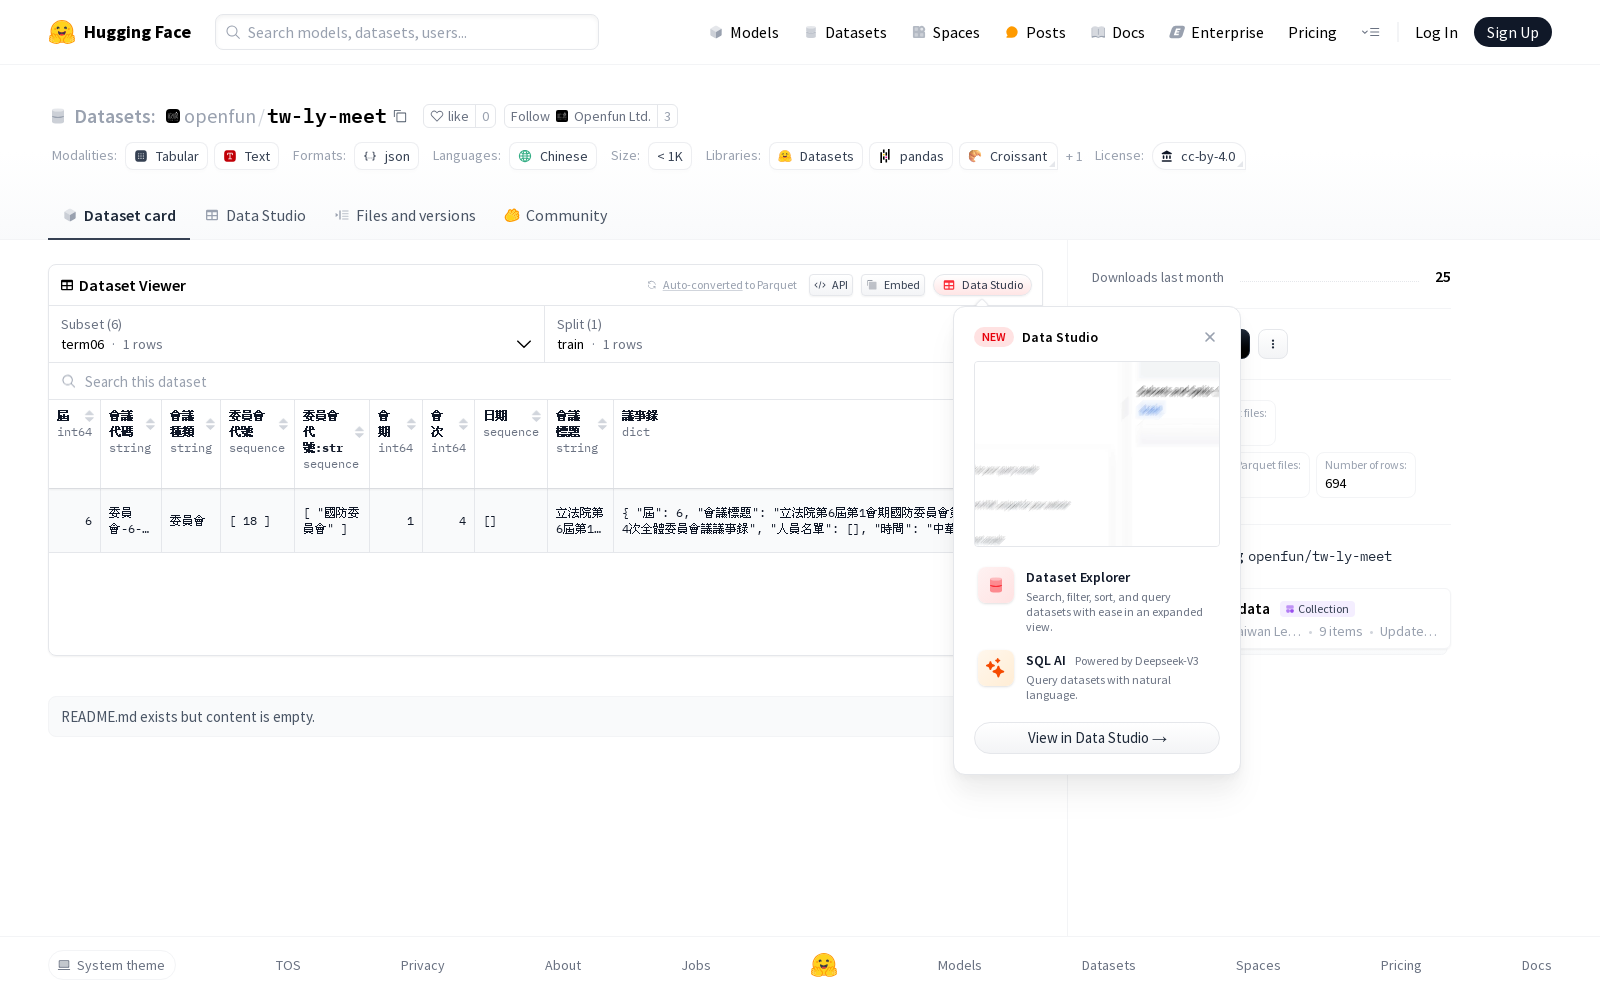This screenshot has width=1600, height=1000.
Task: Switch to the Community tab
Action: 556,215
